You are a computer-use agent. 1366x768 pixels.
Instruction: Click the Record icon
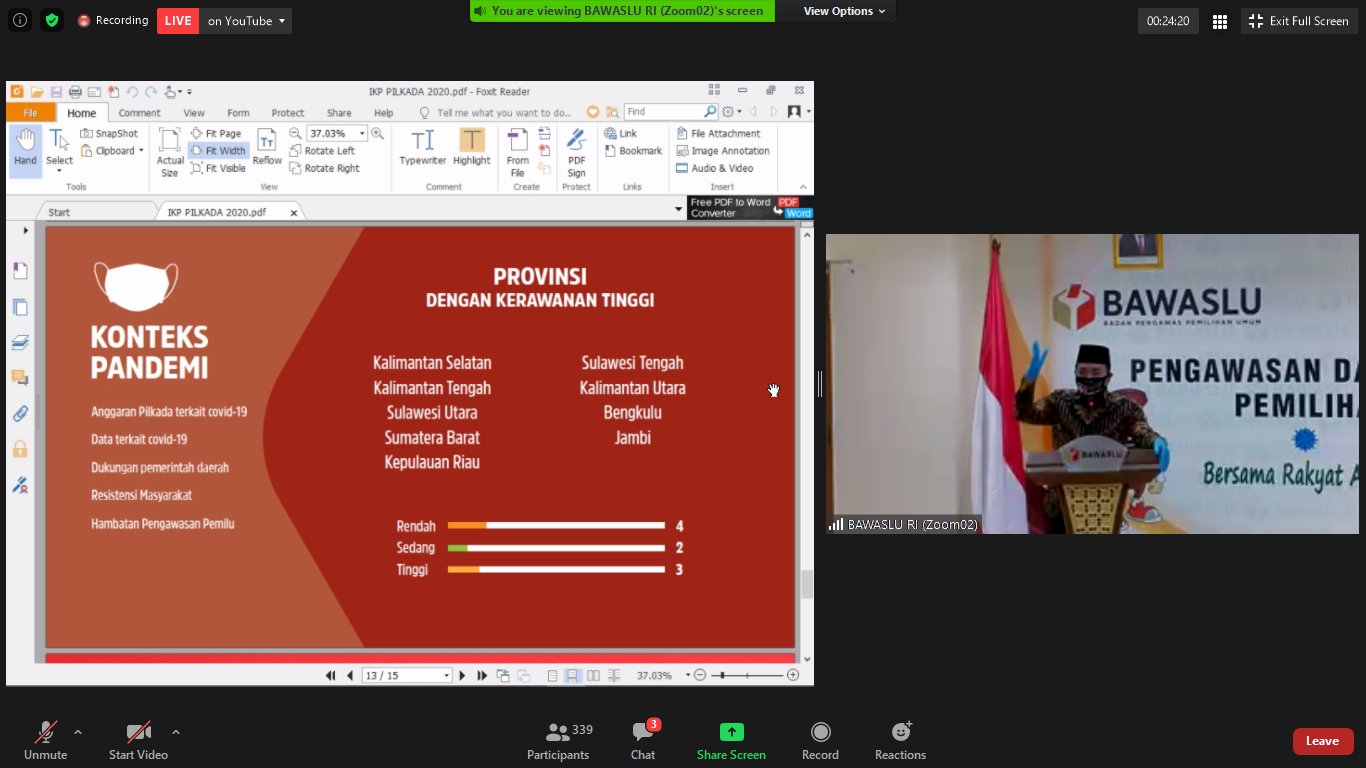pyautogui.click(x=820, y=739)
